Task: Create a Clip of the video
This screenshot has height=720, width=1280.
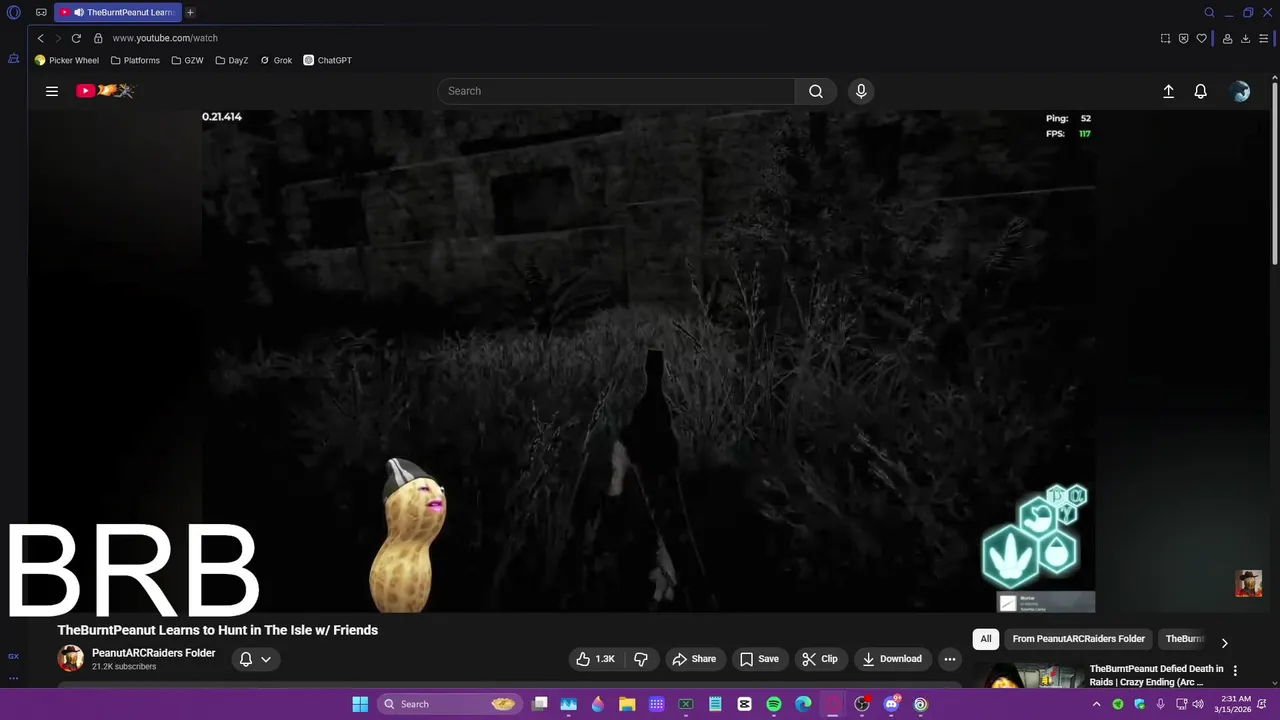Action: click(x=820, y=659)
